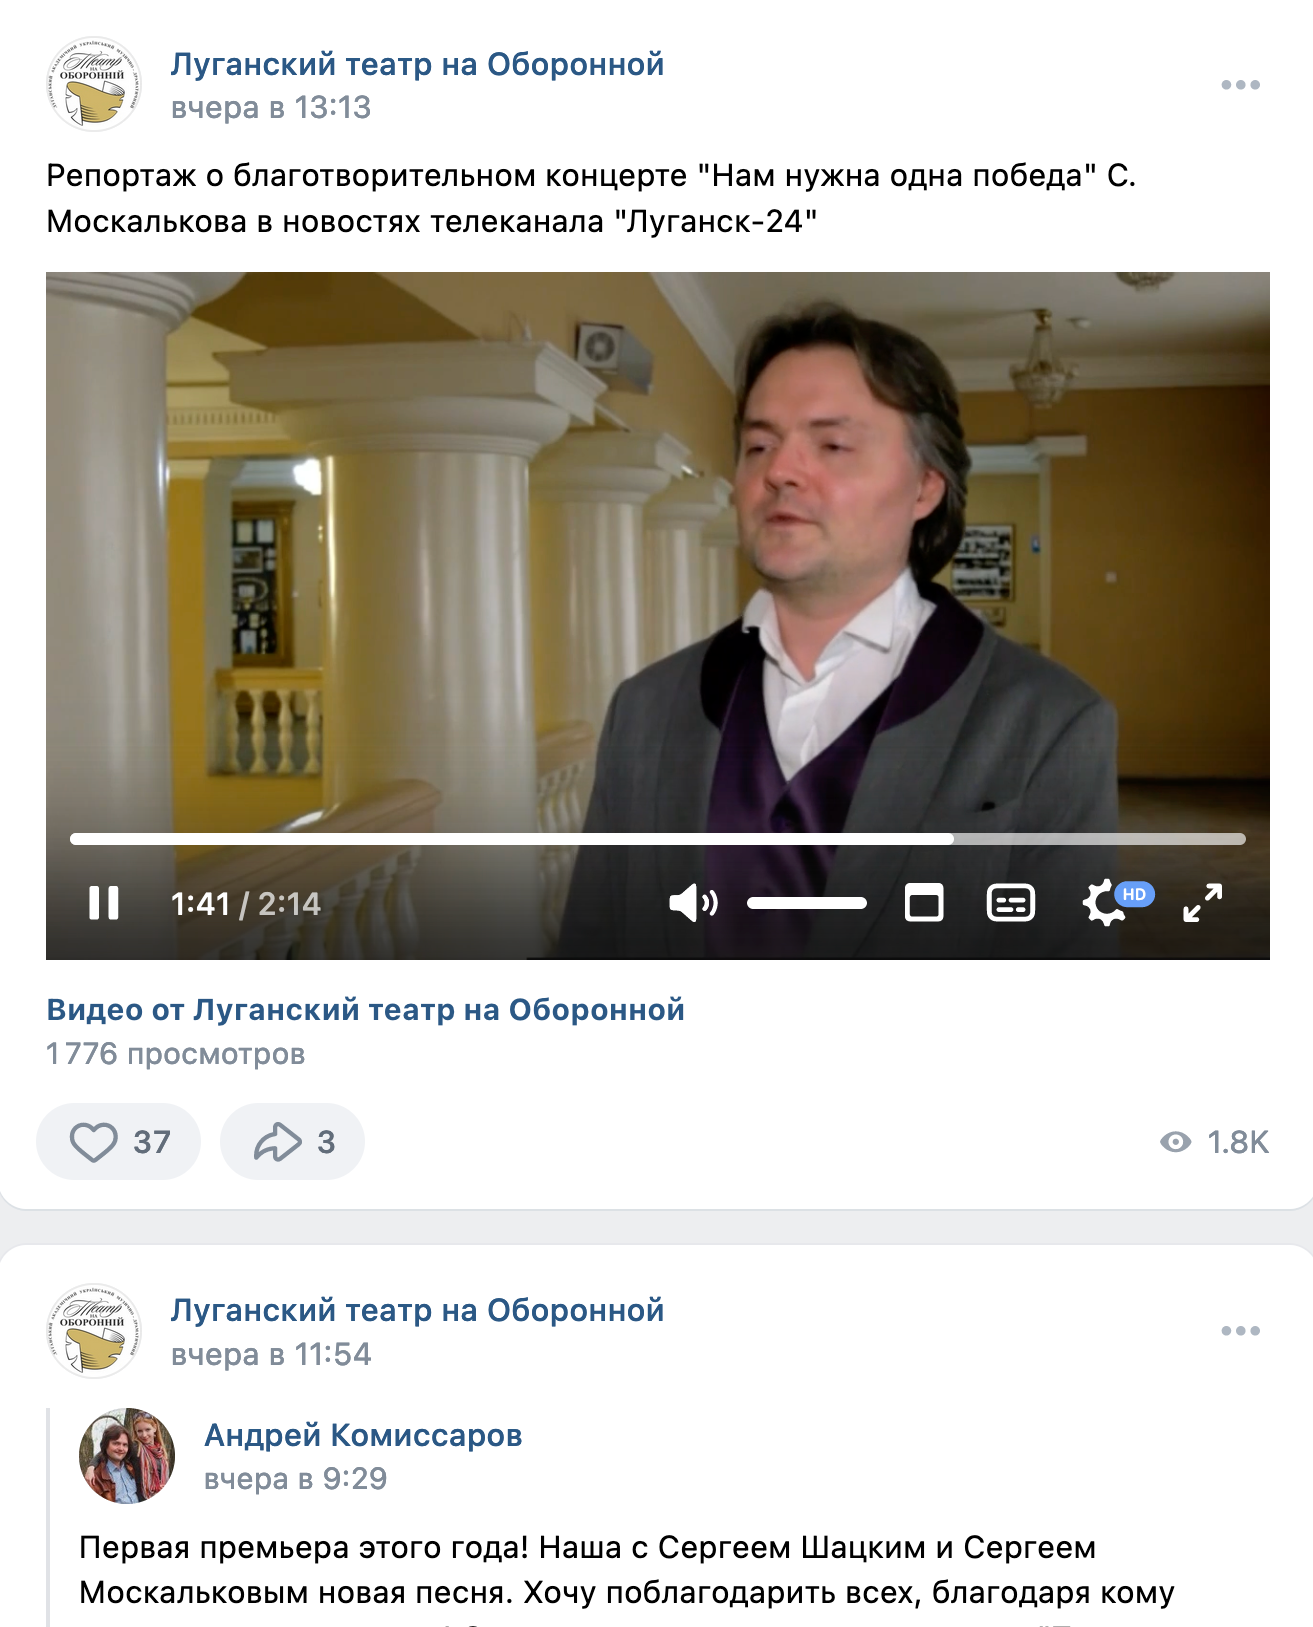View the 1.8K eye view counter
Image resolution: width=1313 pixels, height=1627 pixels.
[x=1214, y=1142]
